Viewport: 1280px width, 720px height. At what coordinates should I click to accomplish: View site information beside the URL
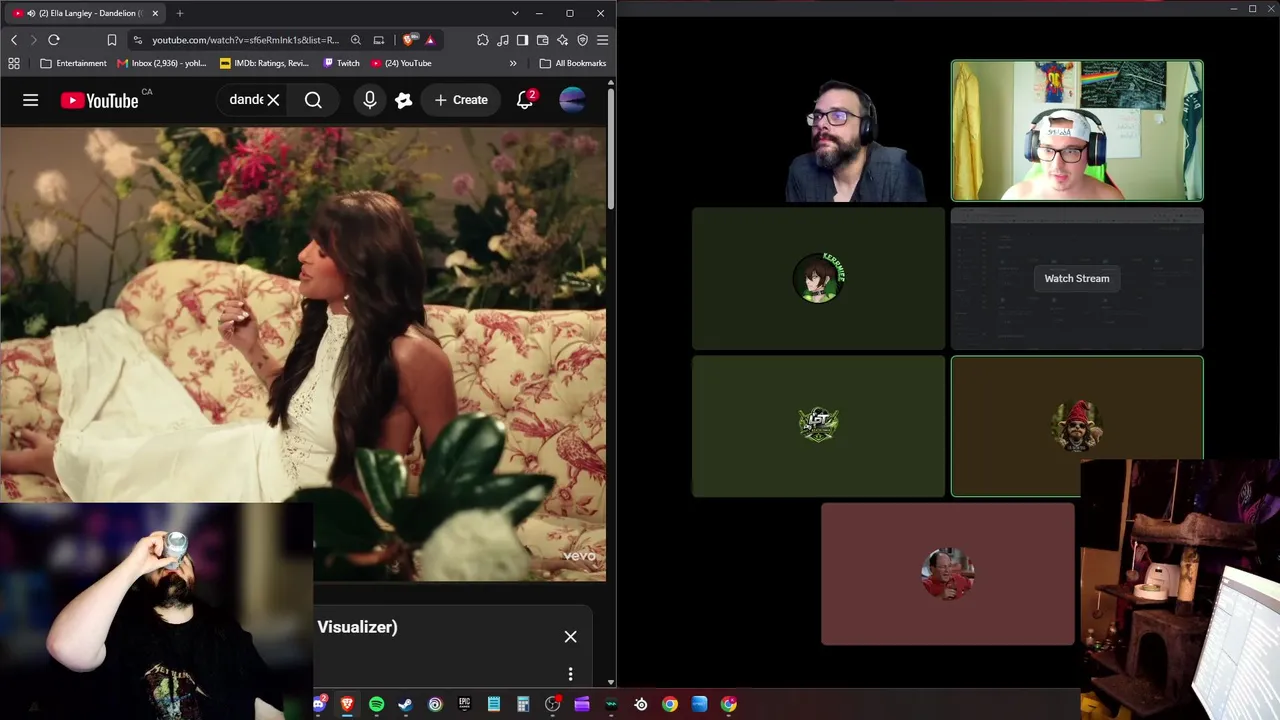point(137,40)
